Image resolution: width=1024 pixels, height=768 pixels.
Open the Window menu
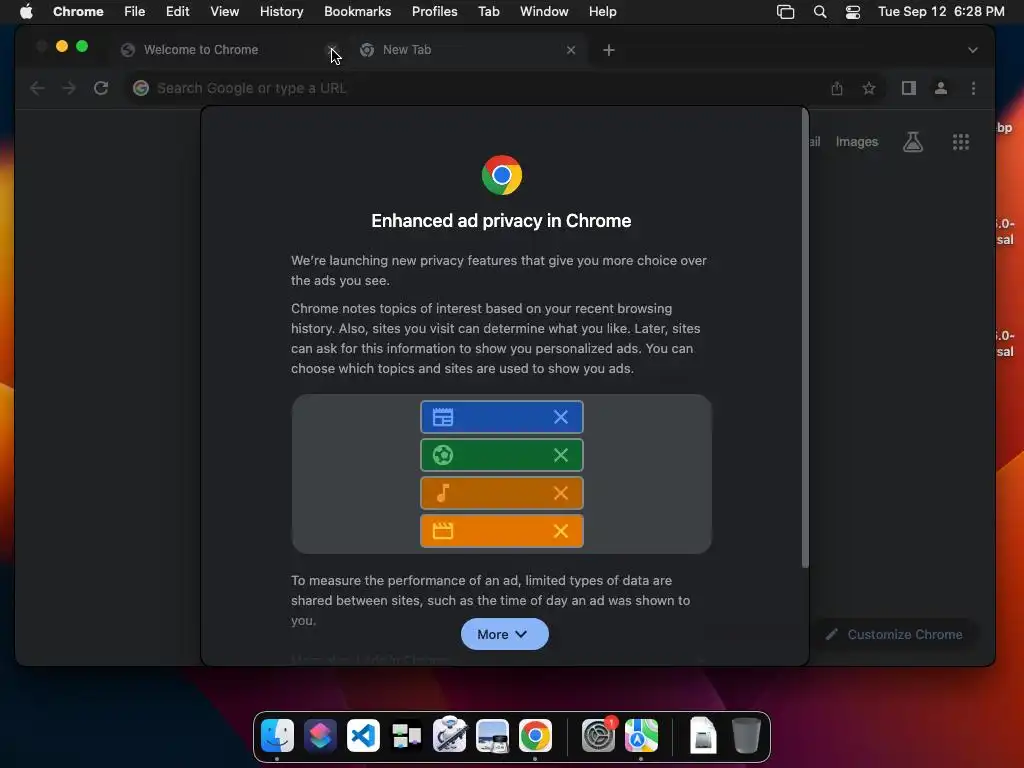coord(544,12)
